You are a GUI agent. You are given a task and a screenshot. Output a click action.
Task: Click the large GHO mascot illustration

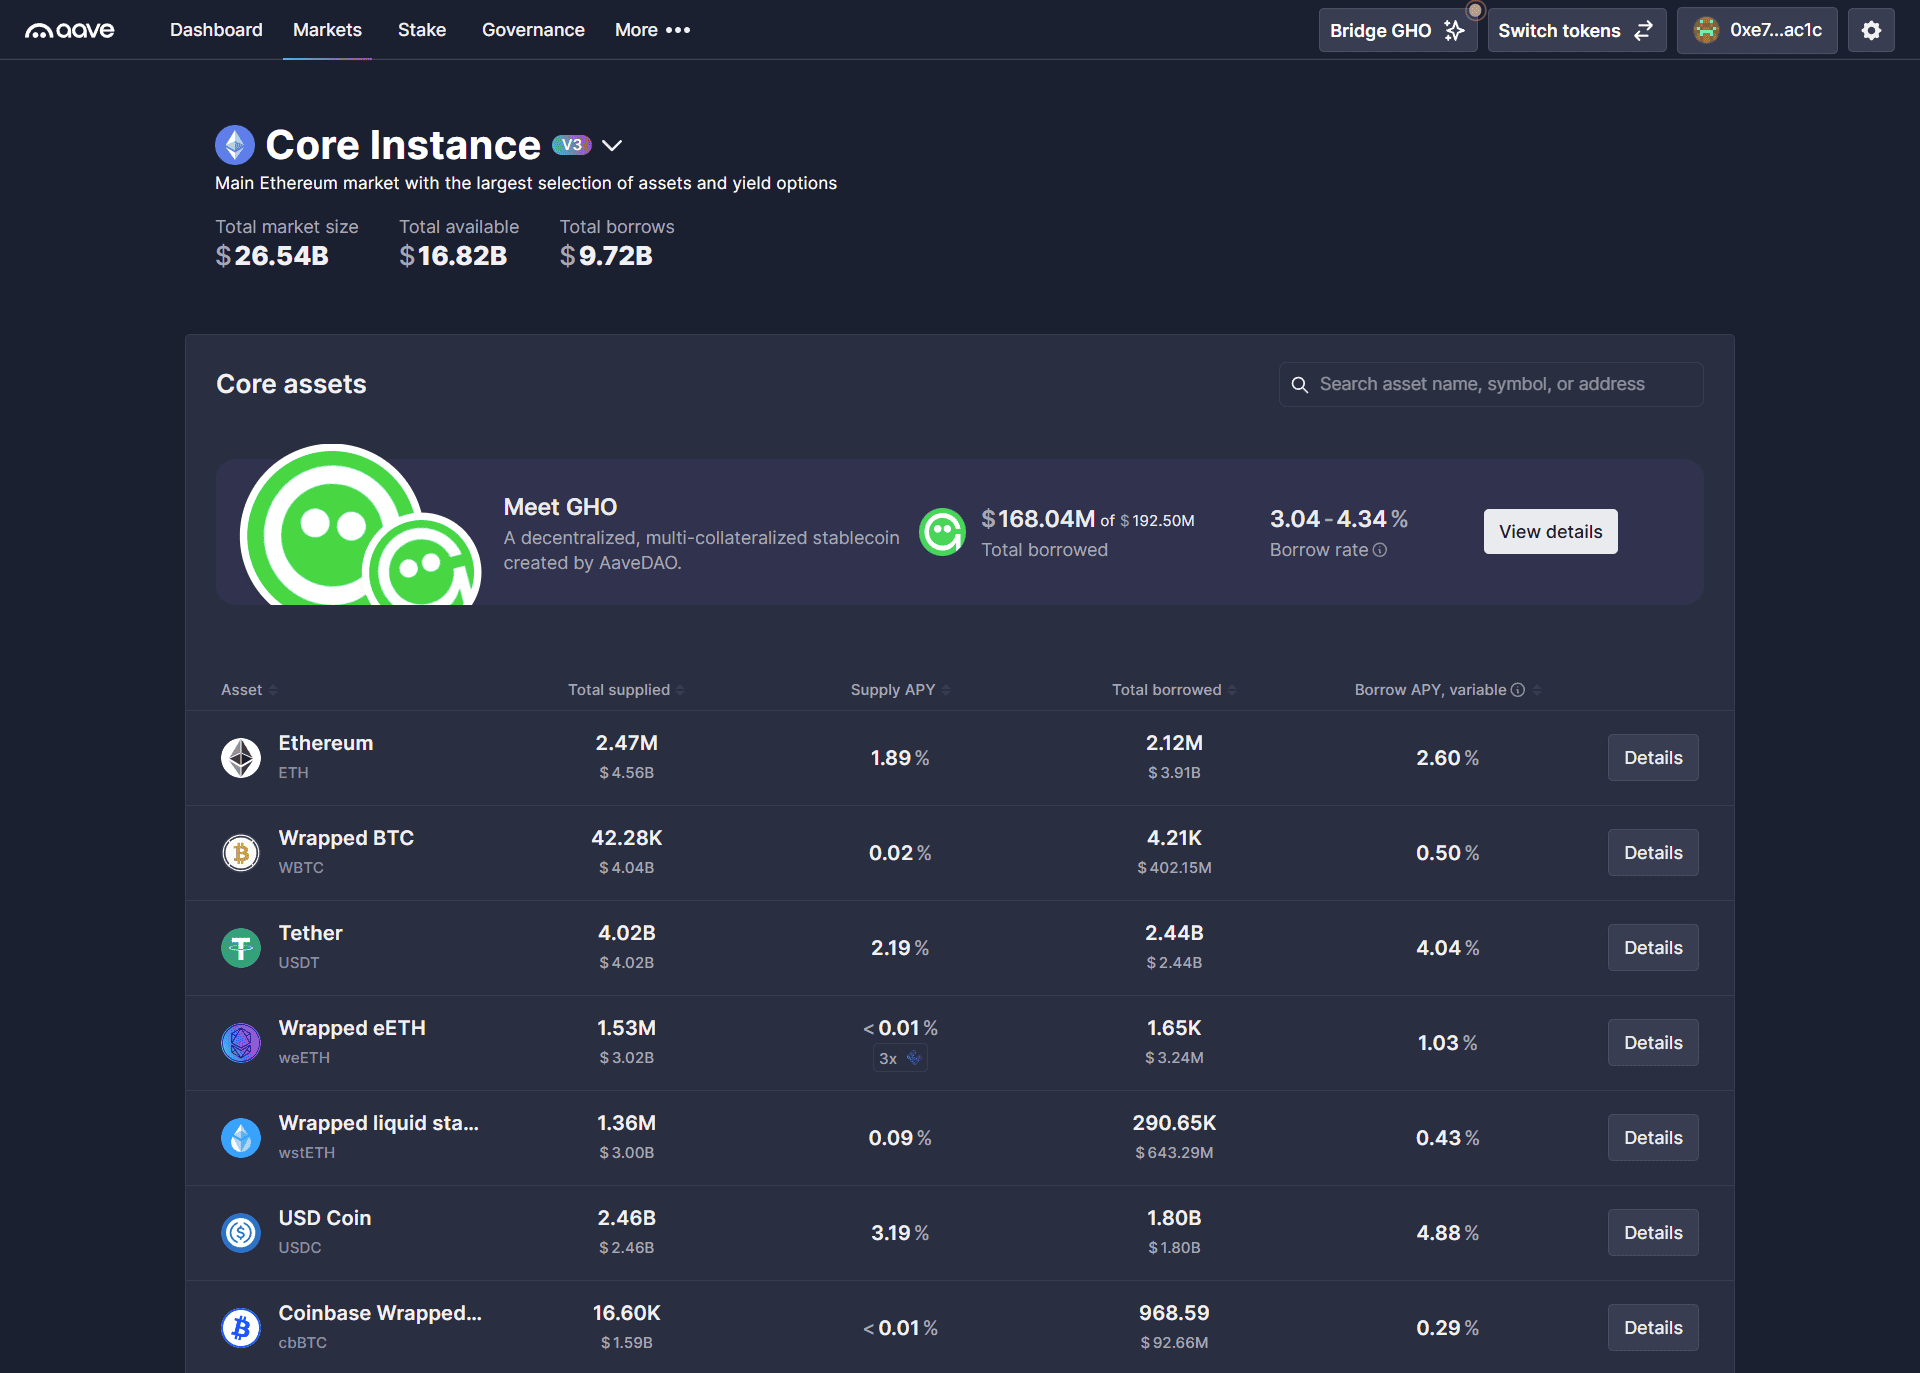point(360,525)
